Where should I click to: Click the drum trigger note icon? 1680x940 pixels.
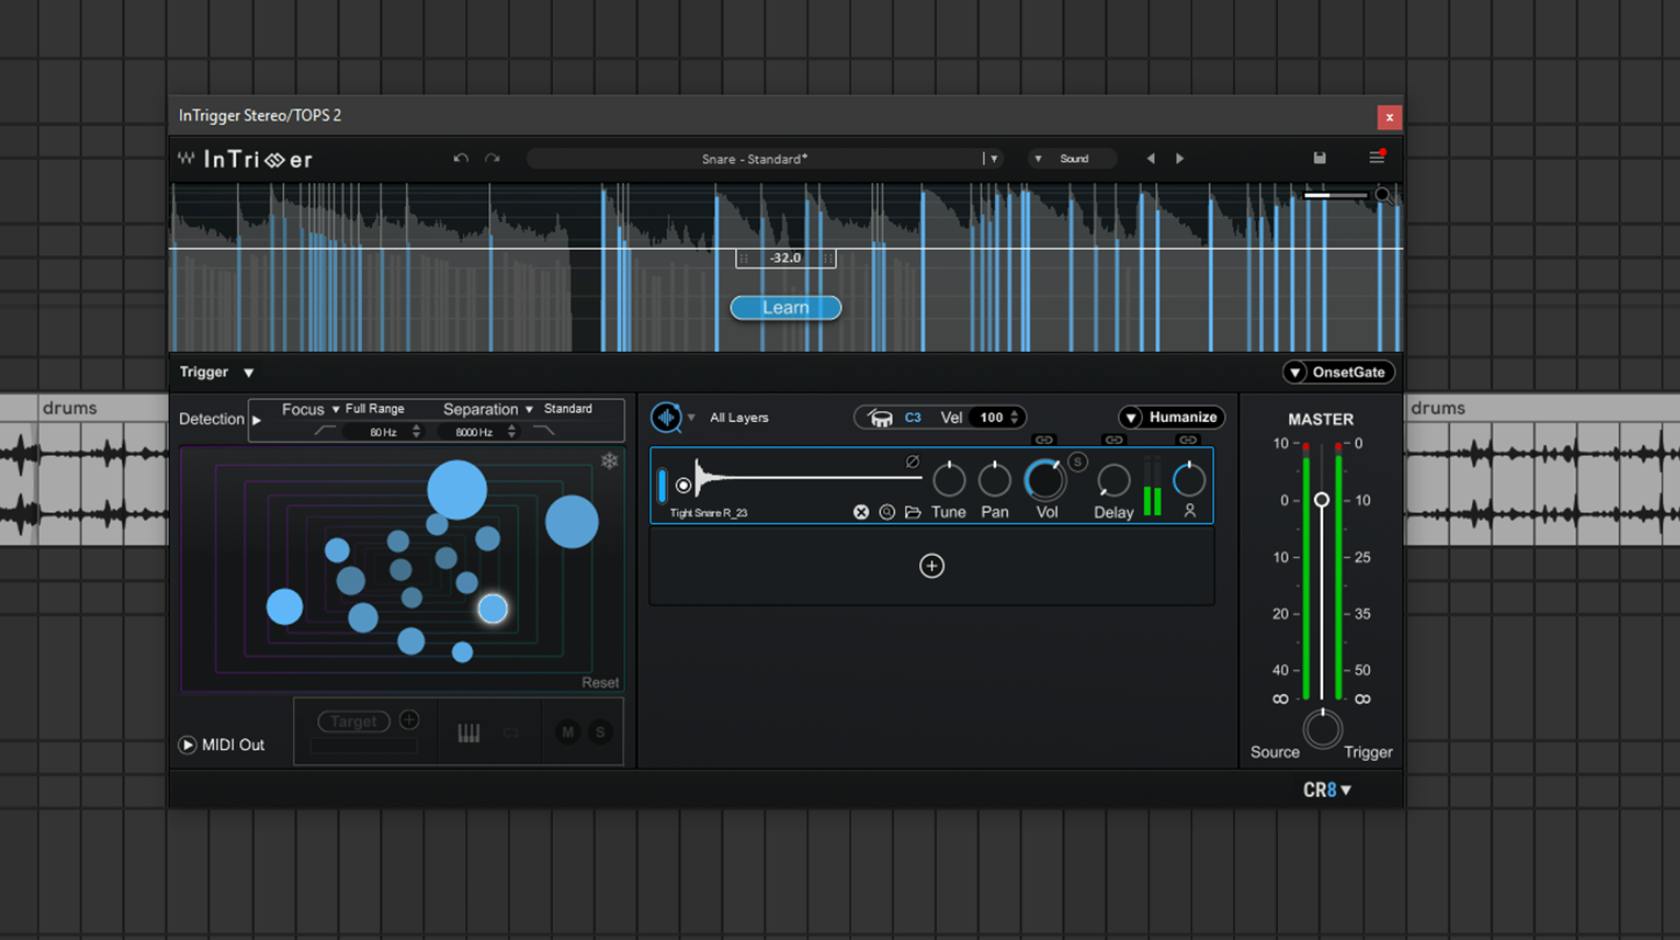[880, 418]
